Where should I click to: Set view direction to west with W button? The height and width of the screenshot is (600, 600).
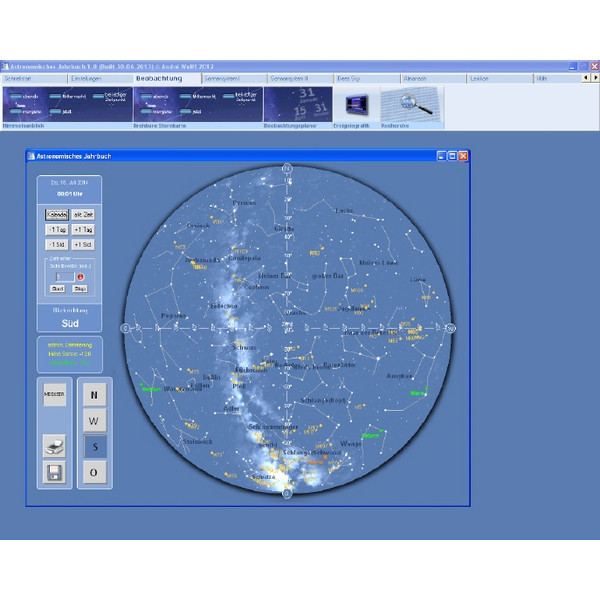click(95, 421)
